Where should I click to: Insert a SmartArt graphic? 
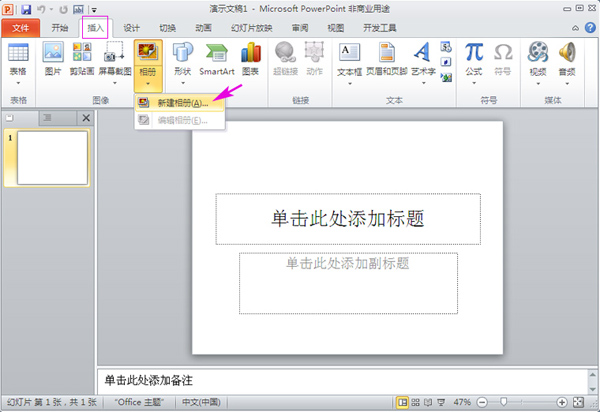217,59
